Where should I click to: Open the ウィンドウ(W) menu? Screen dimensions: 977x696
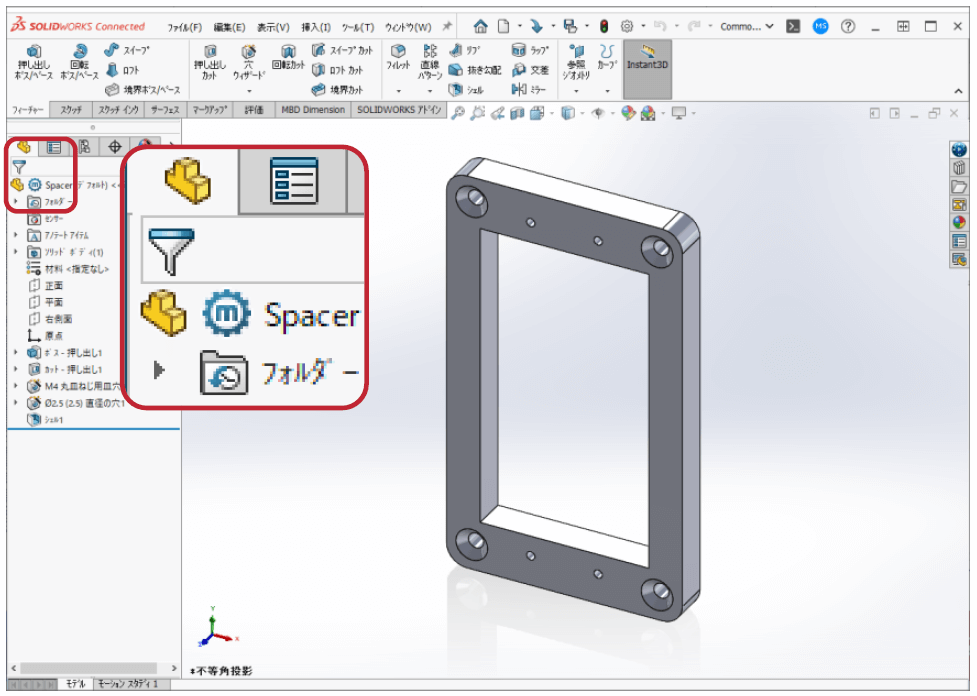click(407, 27)
